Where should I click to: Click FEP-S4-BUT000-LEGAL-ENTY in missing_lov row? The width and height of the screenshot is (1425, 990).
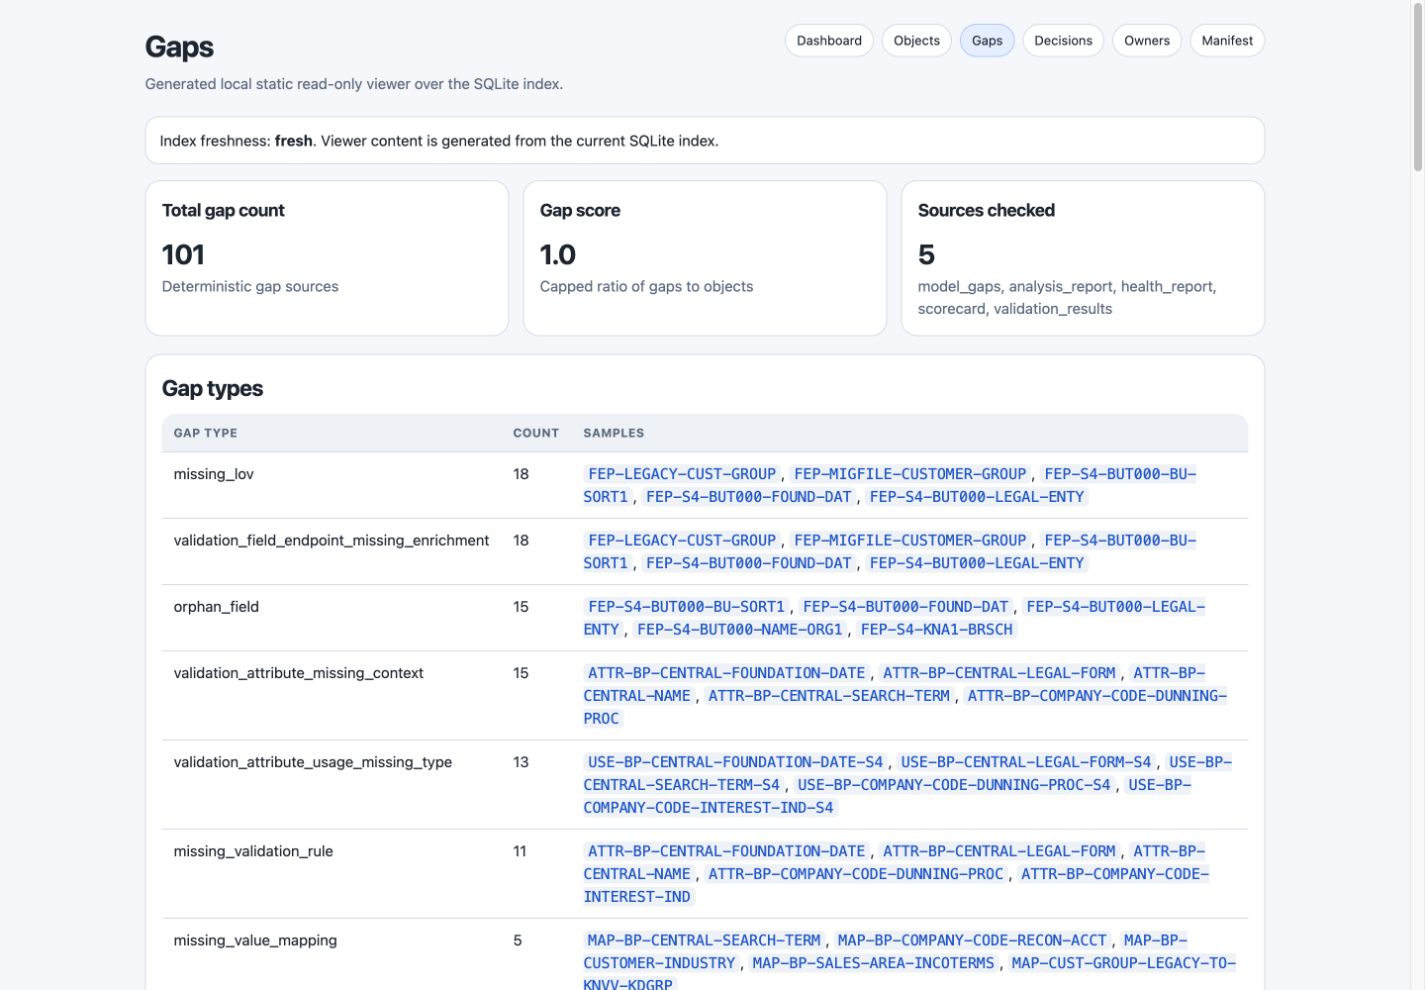coord(977,497)
